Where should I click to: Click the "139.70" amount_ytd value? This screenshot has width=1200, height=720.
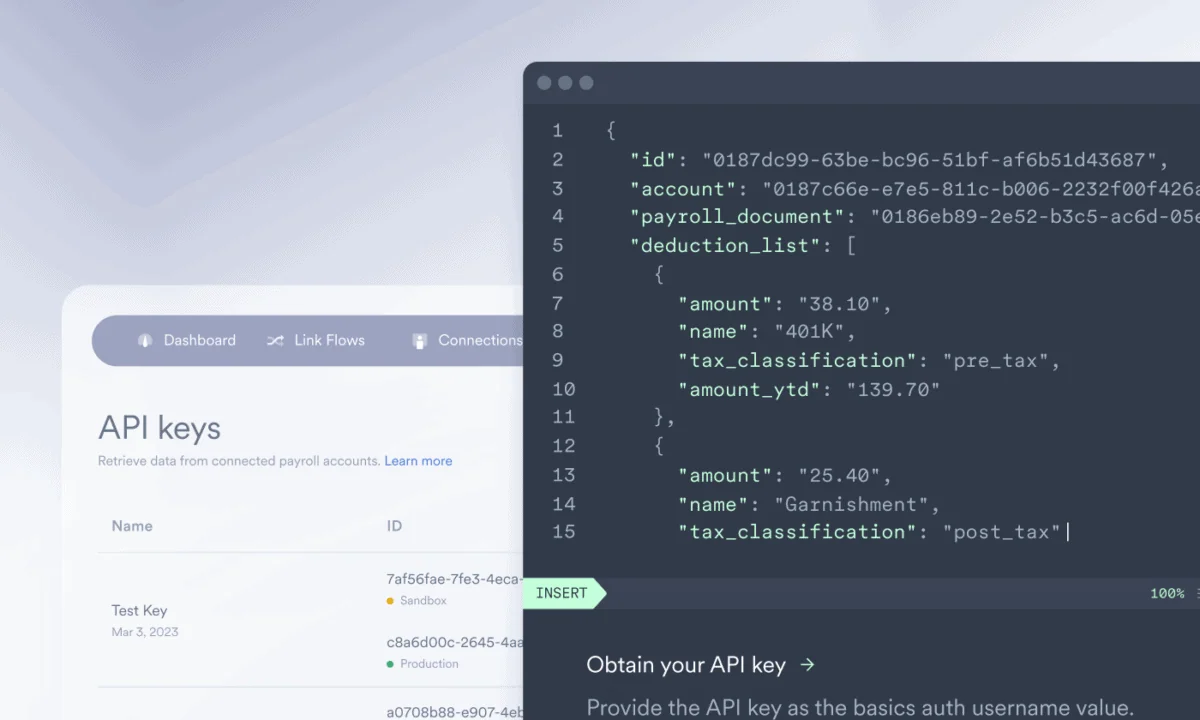tap(892, 390)
